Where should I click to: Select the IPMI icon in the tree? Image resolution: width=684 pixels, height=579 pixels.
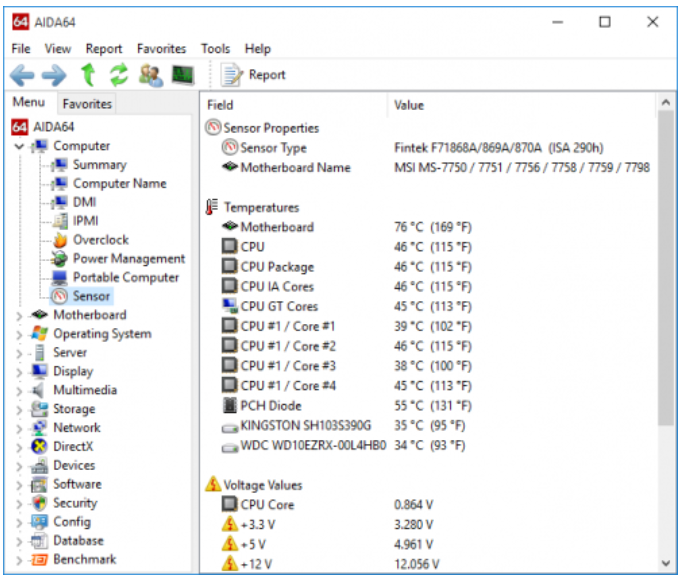59,221
